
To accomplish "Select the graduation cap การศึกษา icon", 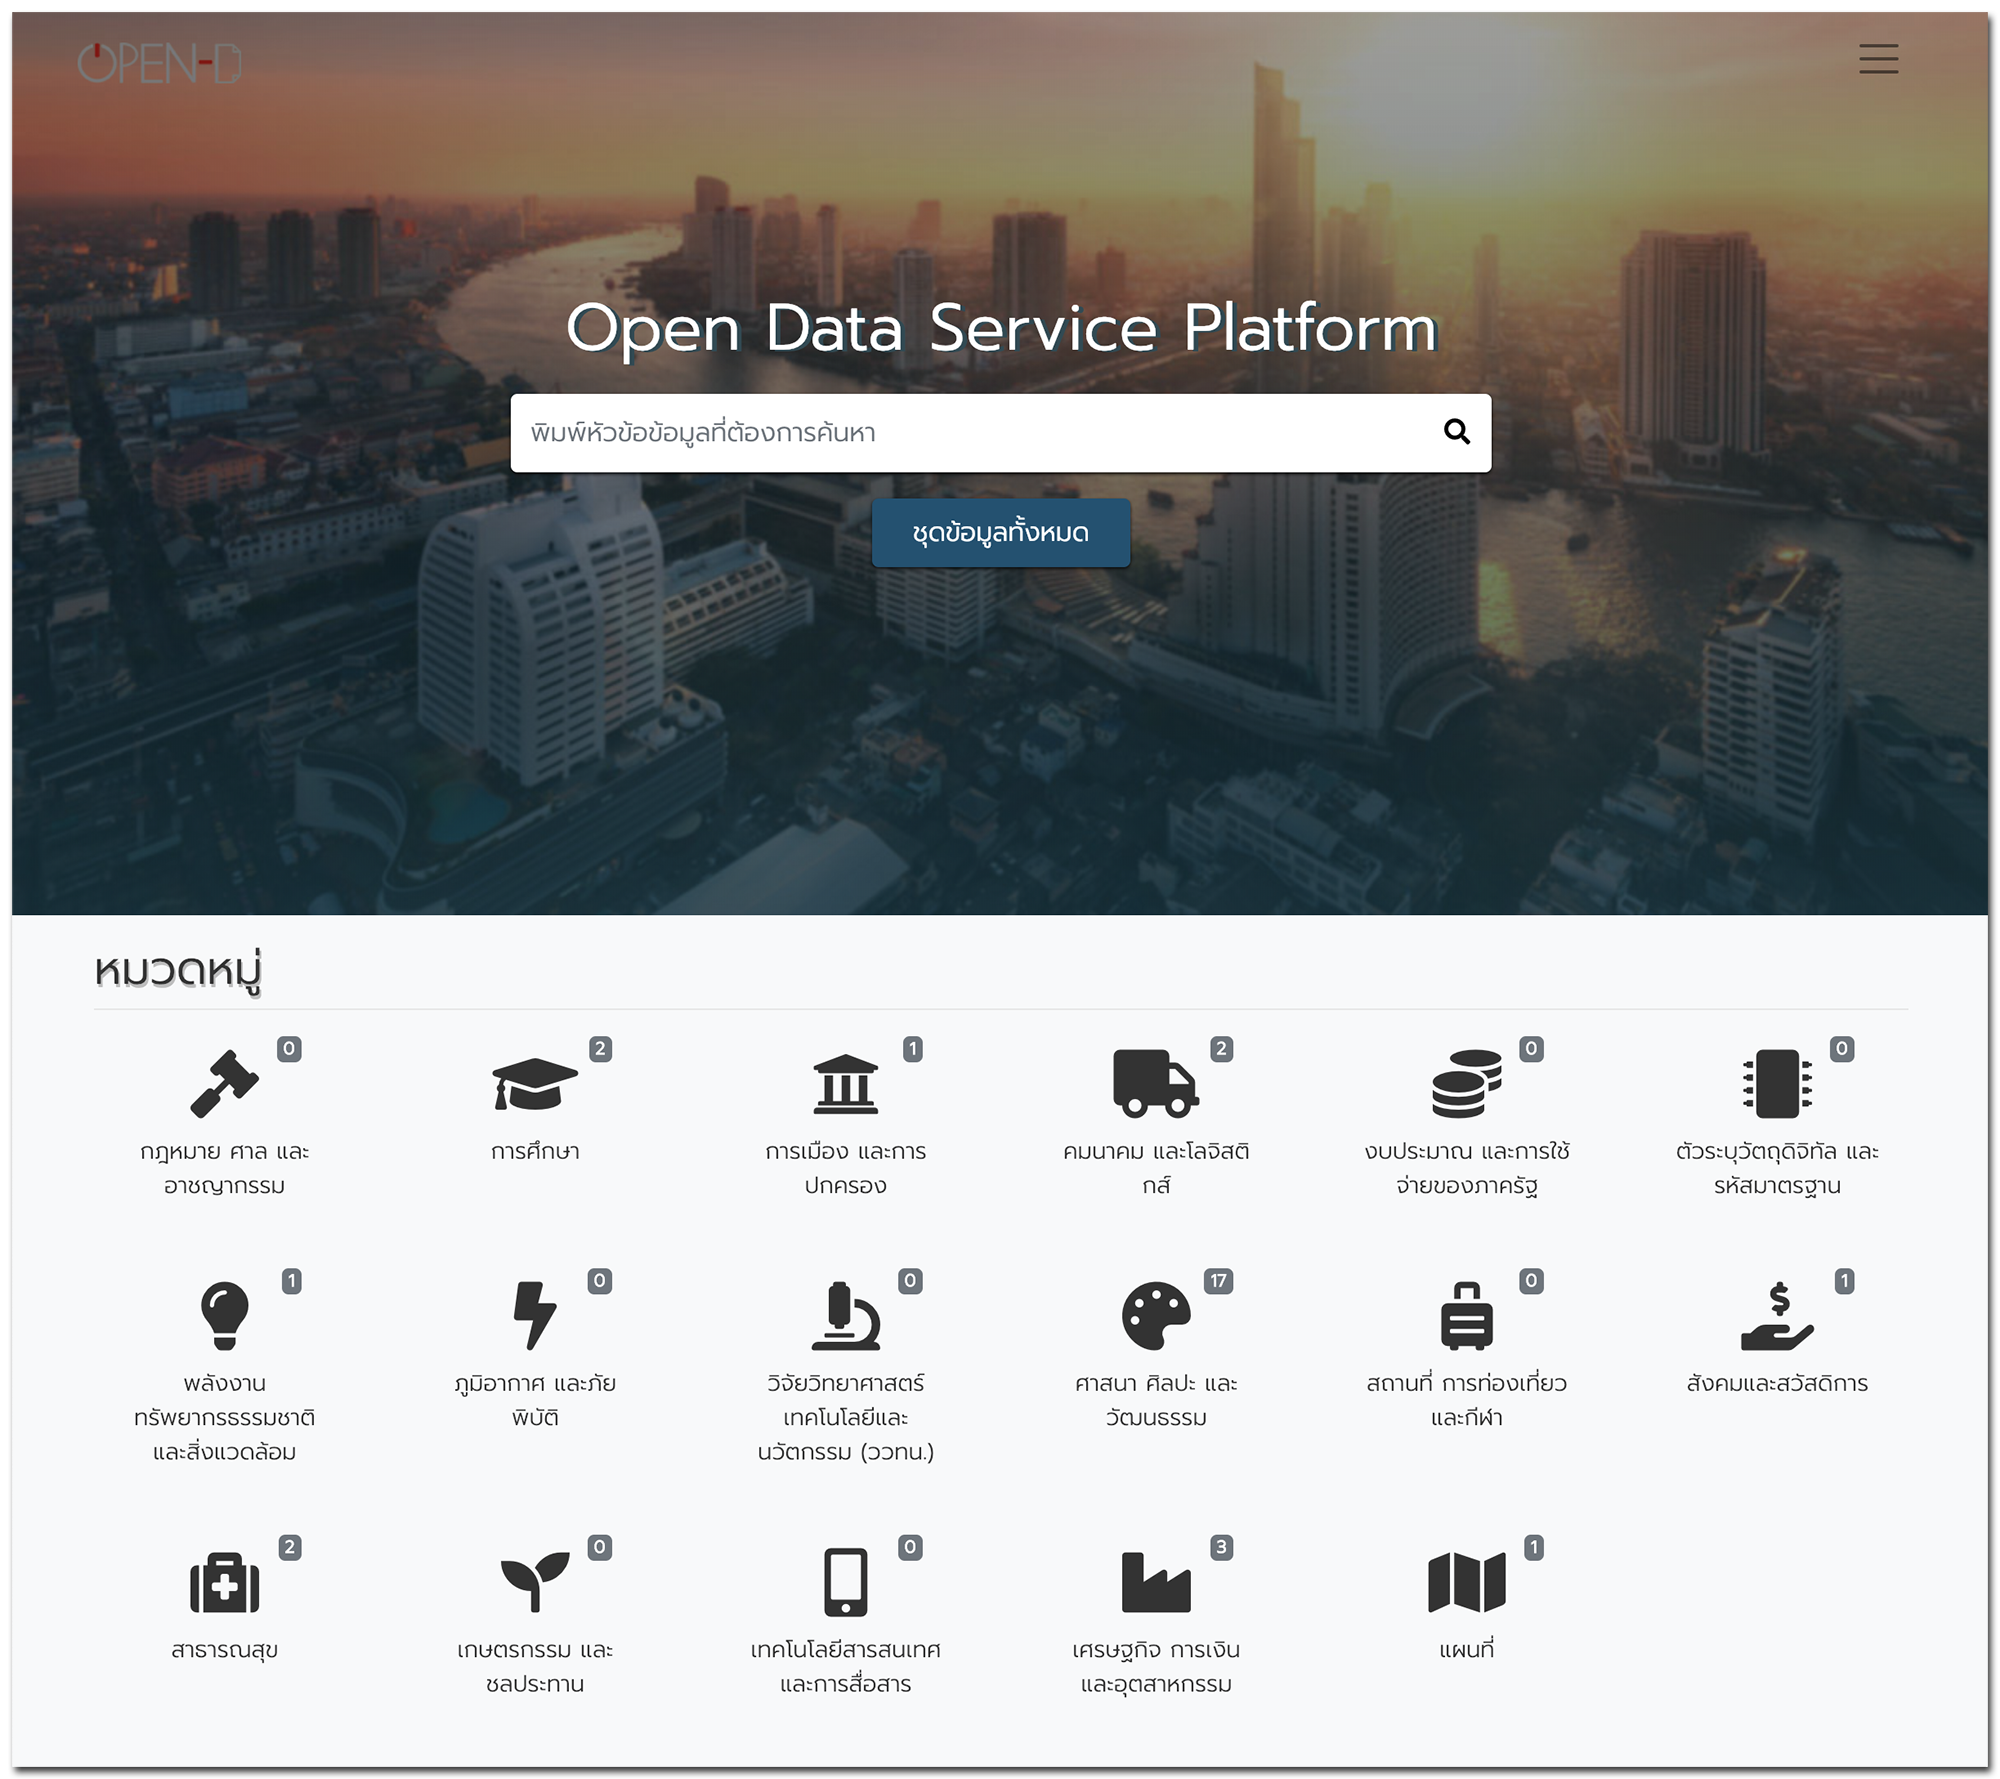I will coord(535,1084).
